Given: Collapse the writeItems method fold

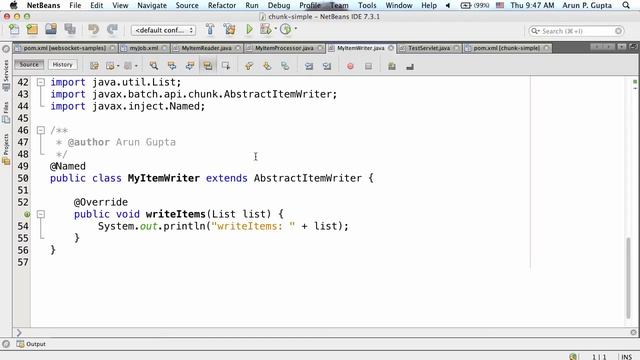Looking at the screenshot, I should coord(40,214).
